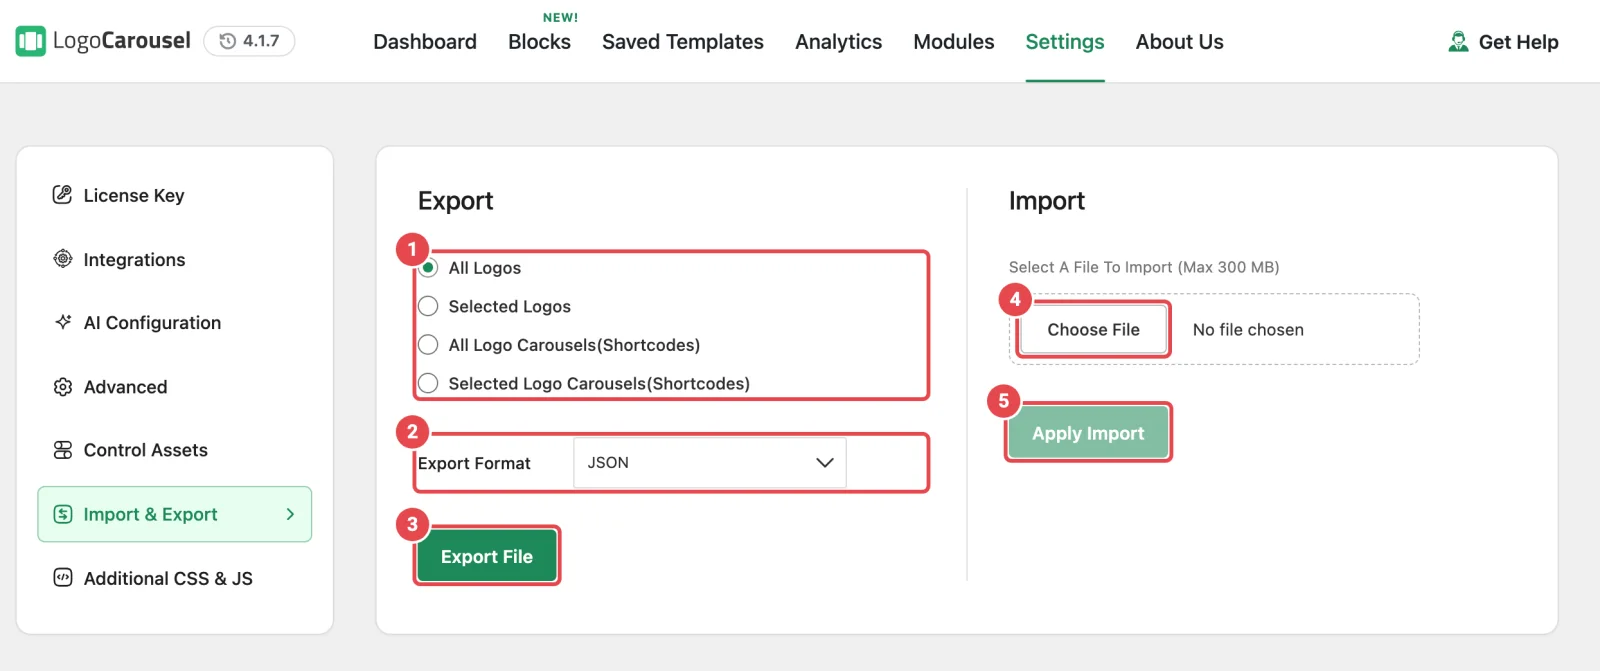Switch to the Analytics tab
The image size is (1600, 671).
pos(838,42)
